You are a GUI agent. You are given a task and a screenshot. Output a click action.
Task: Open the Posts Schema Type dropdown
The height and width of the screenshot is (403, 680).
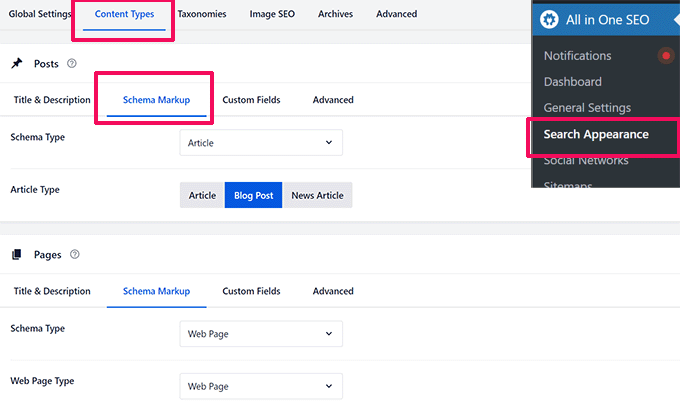pos(261,143)
